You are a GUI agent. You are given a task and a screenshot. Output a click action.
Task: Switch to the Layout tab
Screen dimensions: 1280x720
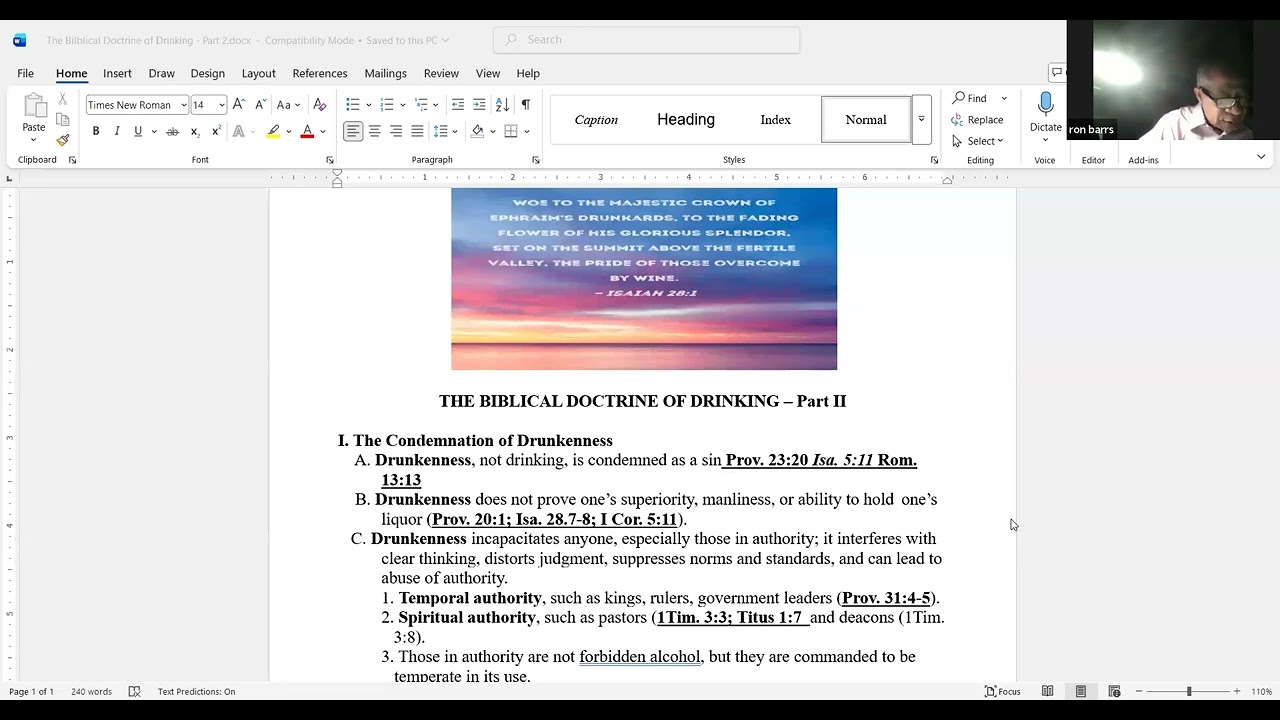[x=258, y=73]
